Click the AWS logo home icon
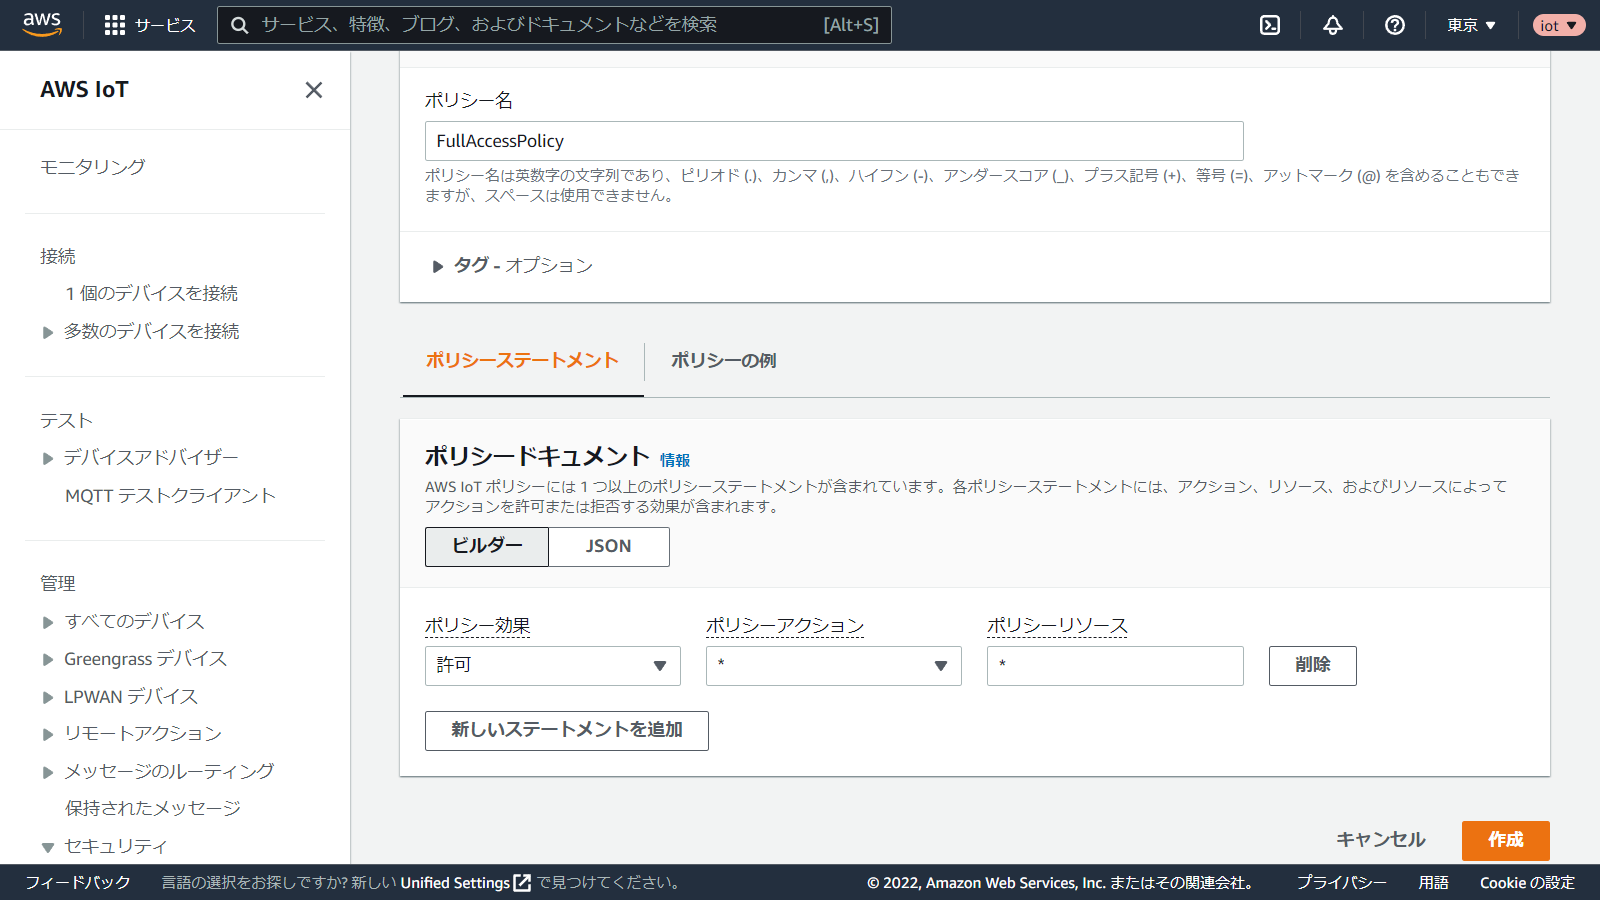1600x900 pixels. tap(42, 24)
